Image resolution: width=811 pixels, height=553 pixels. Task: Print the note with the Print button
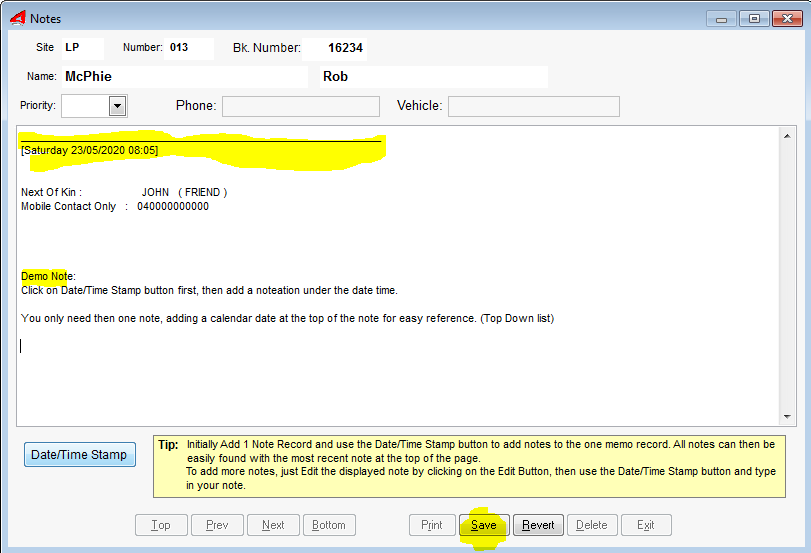(432, 525)
